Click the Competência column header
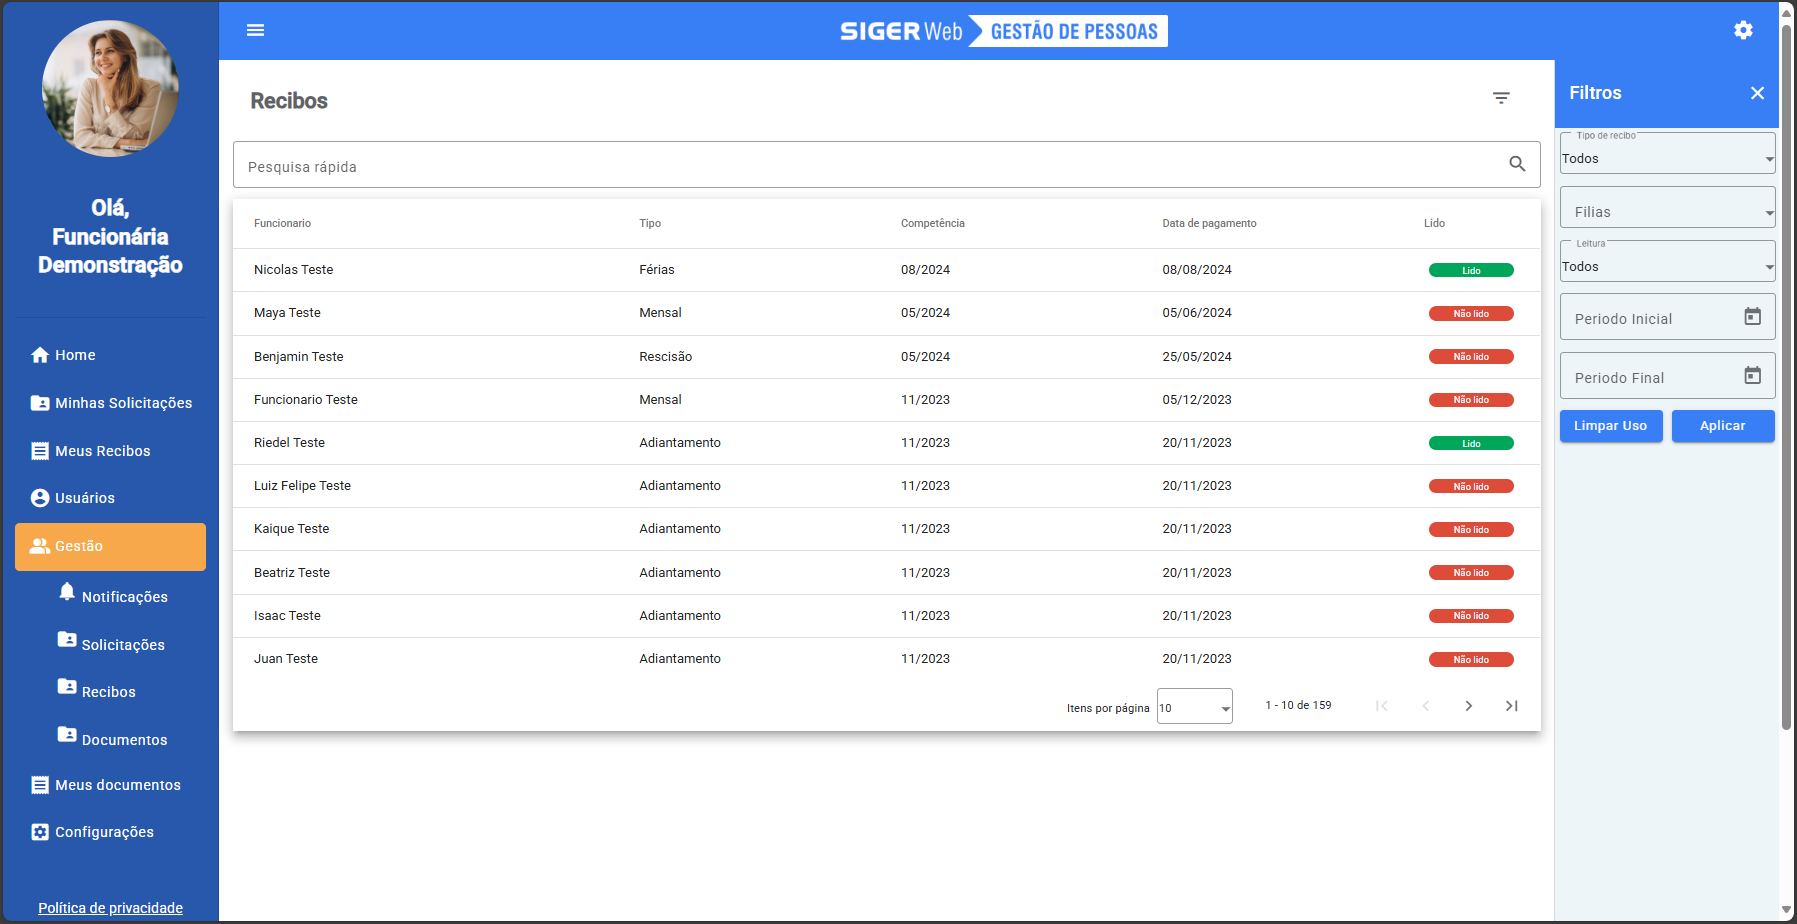This screenshot has width=1797, height=924. tap(933, 223)
